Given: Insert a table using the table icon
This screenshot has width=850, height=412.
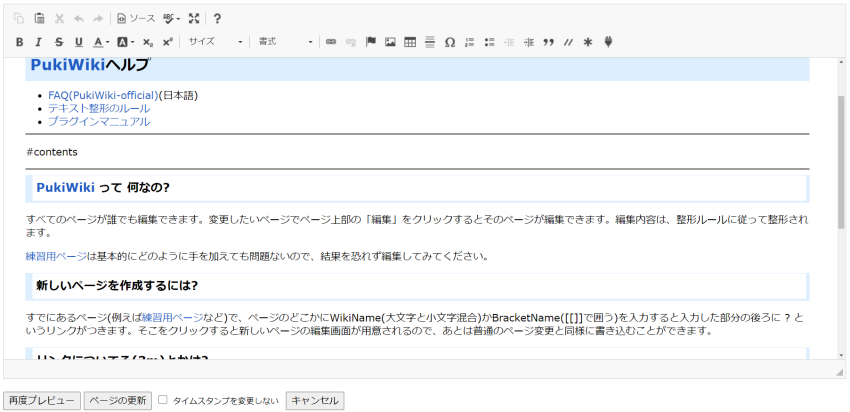Looking at the screenshot, I should pyautogui.click(x=410, y=42).
